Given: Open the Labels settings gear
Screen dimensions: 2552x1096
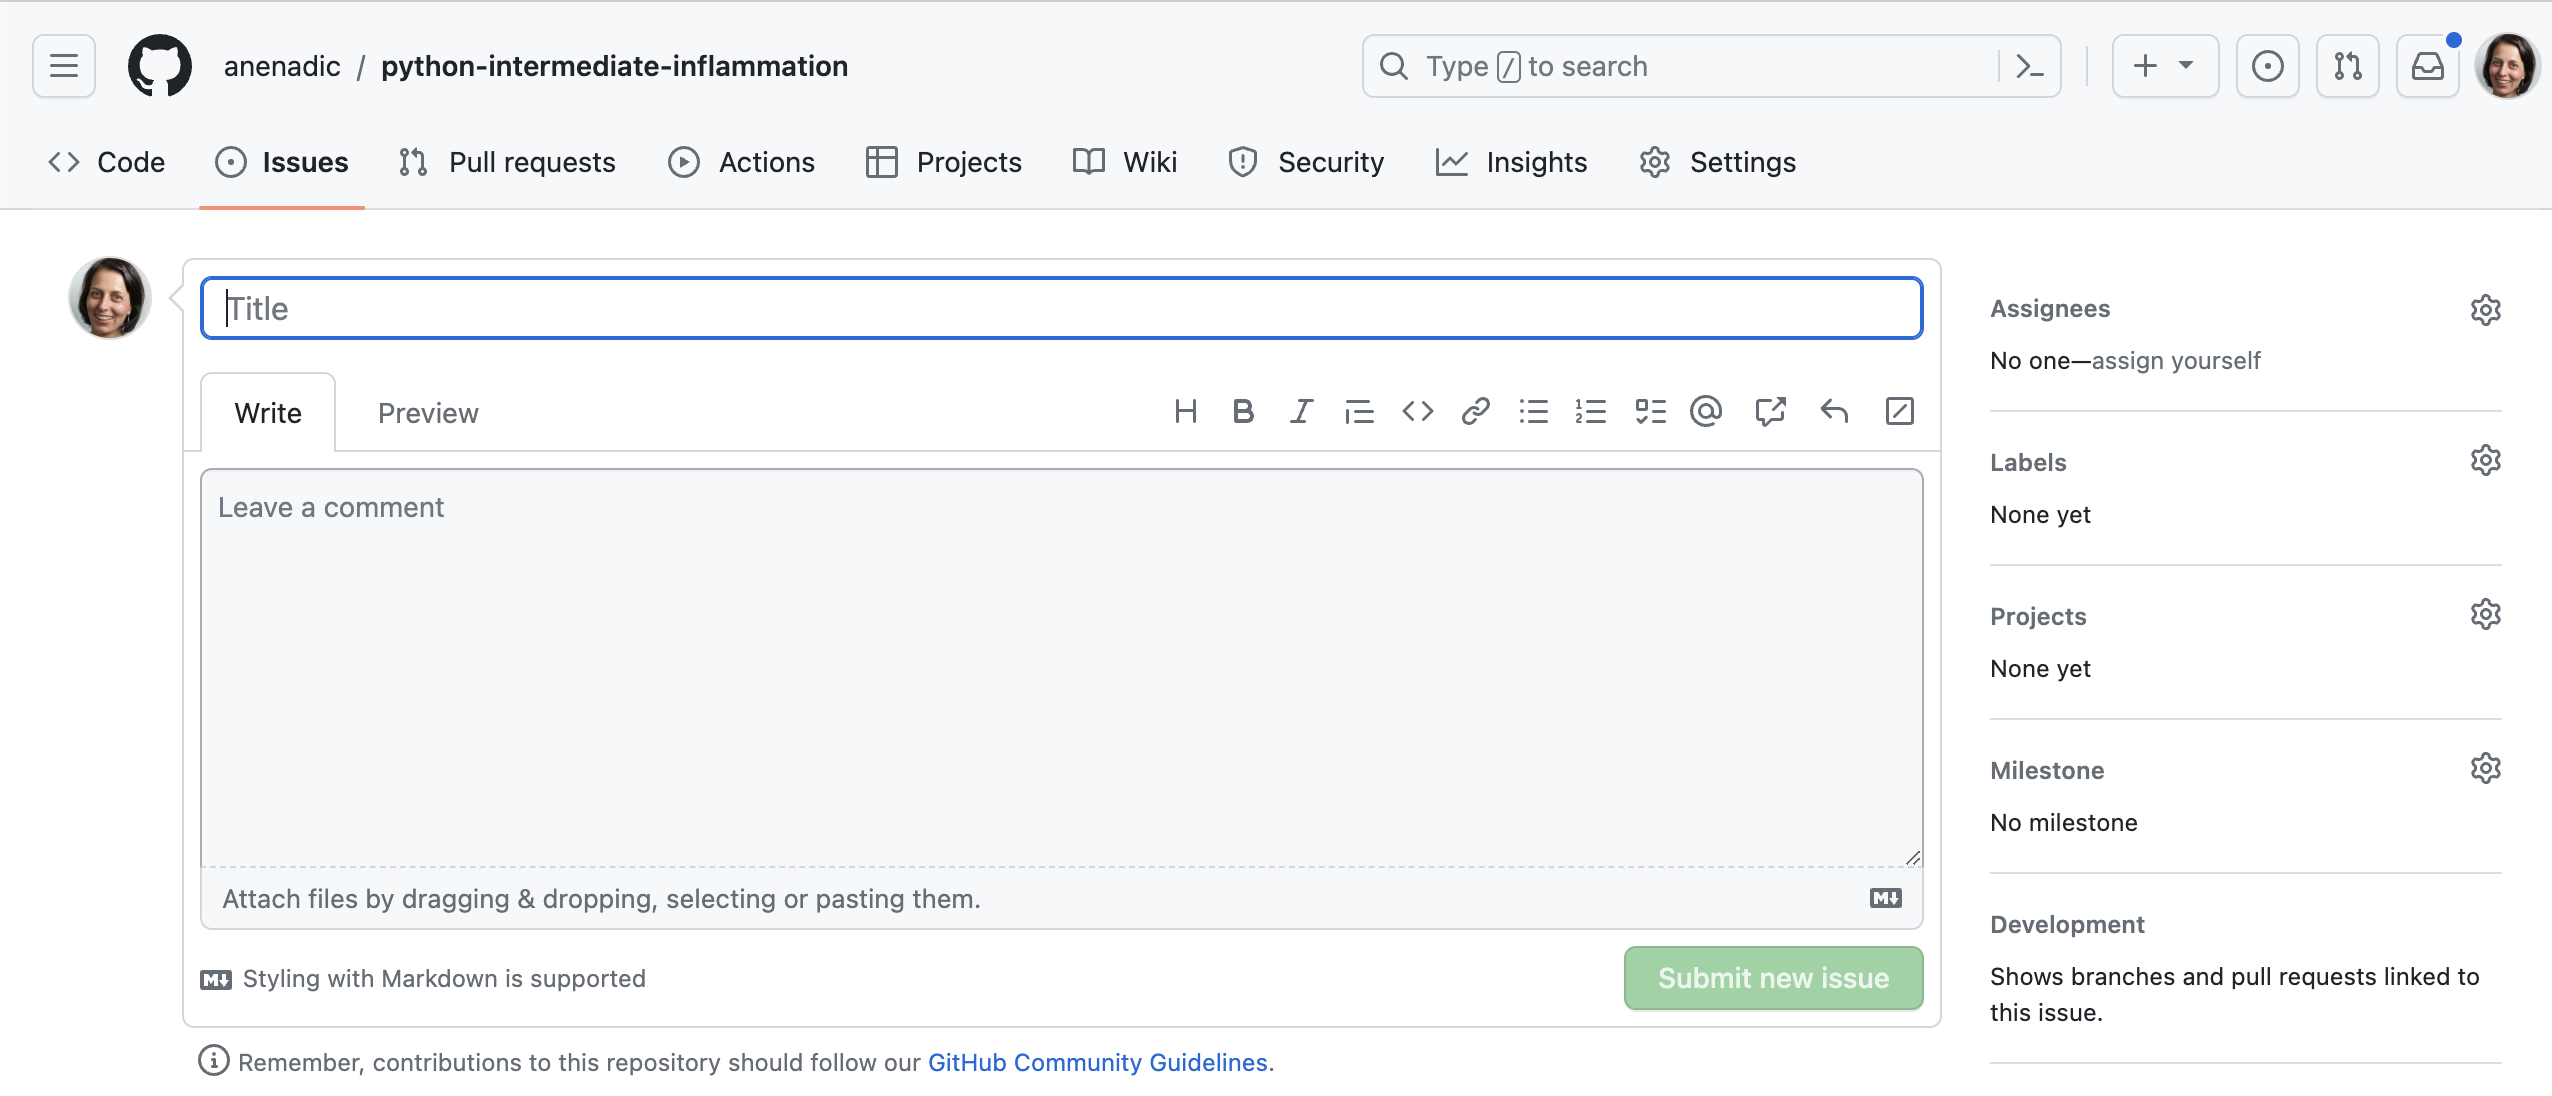Looking at the screenshot, I should (x=2487, y=460).
